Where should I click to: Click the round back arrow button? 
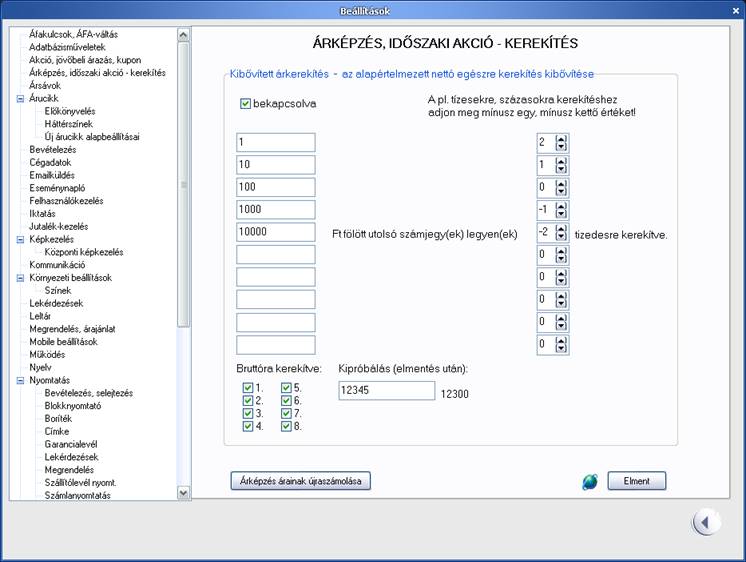tap(706, 523)
